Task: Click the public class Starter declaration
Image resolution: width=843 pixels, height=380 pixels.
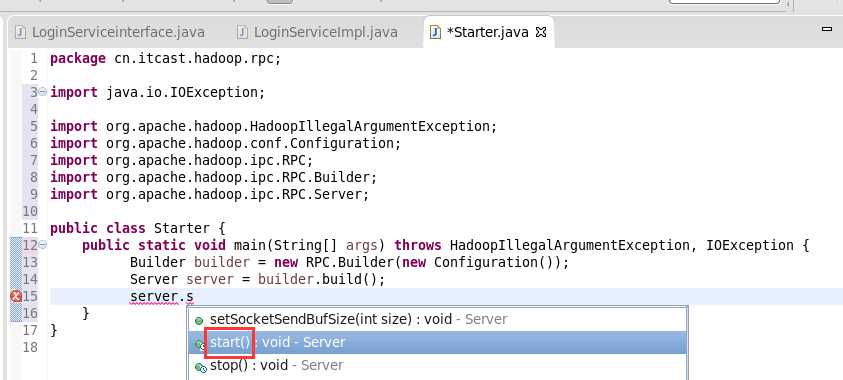Action: [139, 228]
